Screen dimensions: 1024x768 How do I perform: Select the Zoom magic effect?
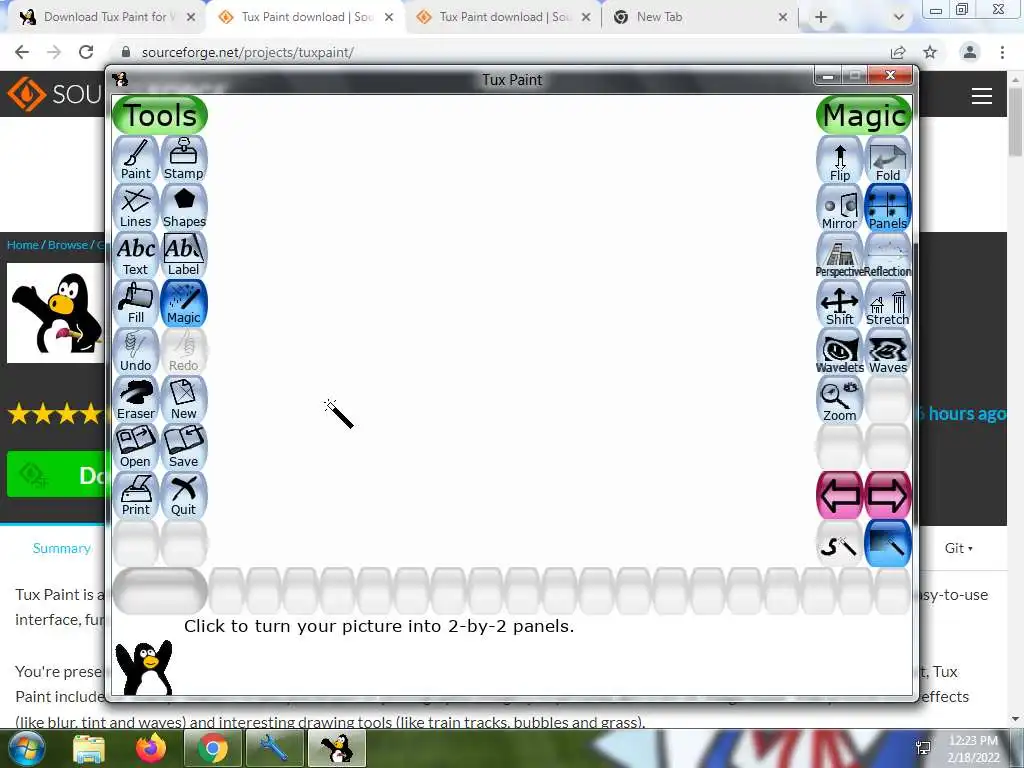pos(840,400)
